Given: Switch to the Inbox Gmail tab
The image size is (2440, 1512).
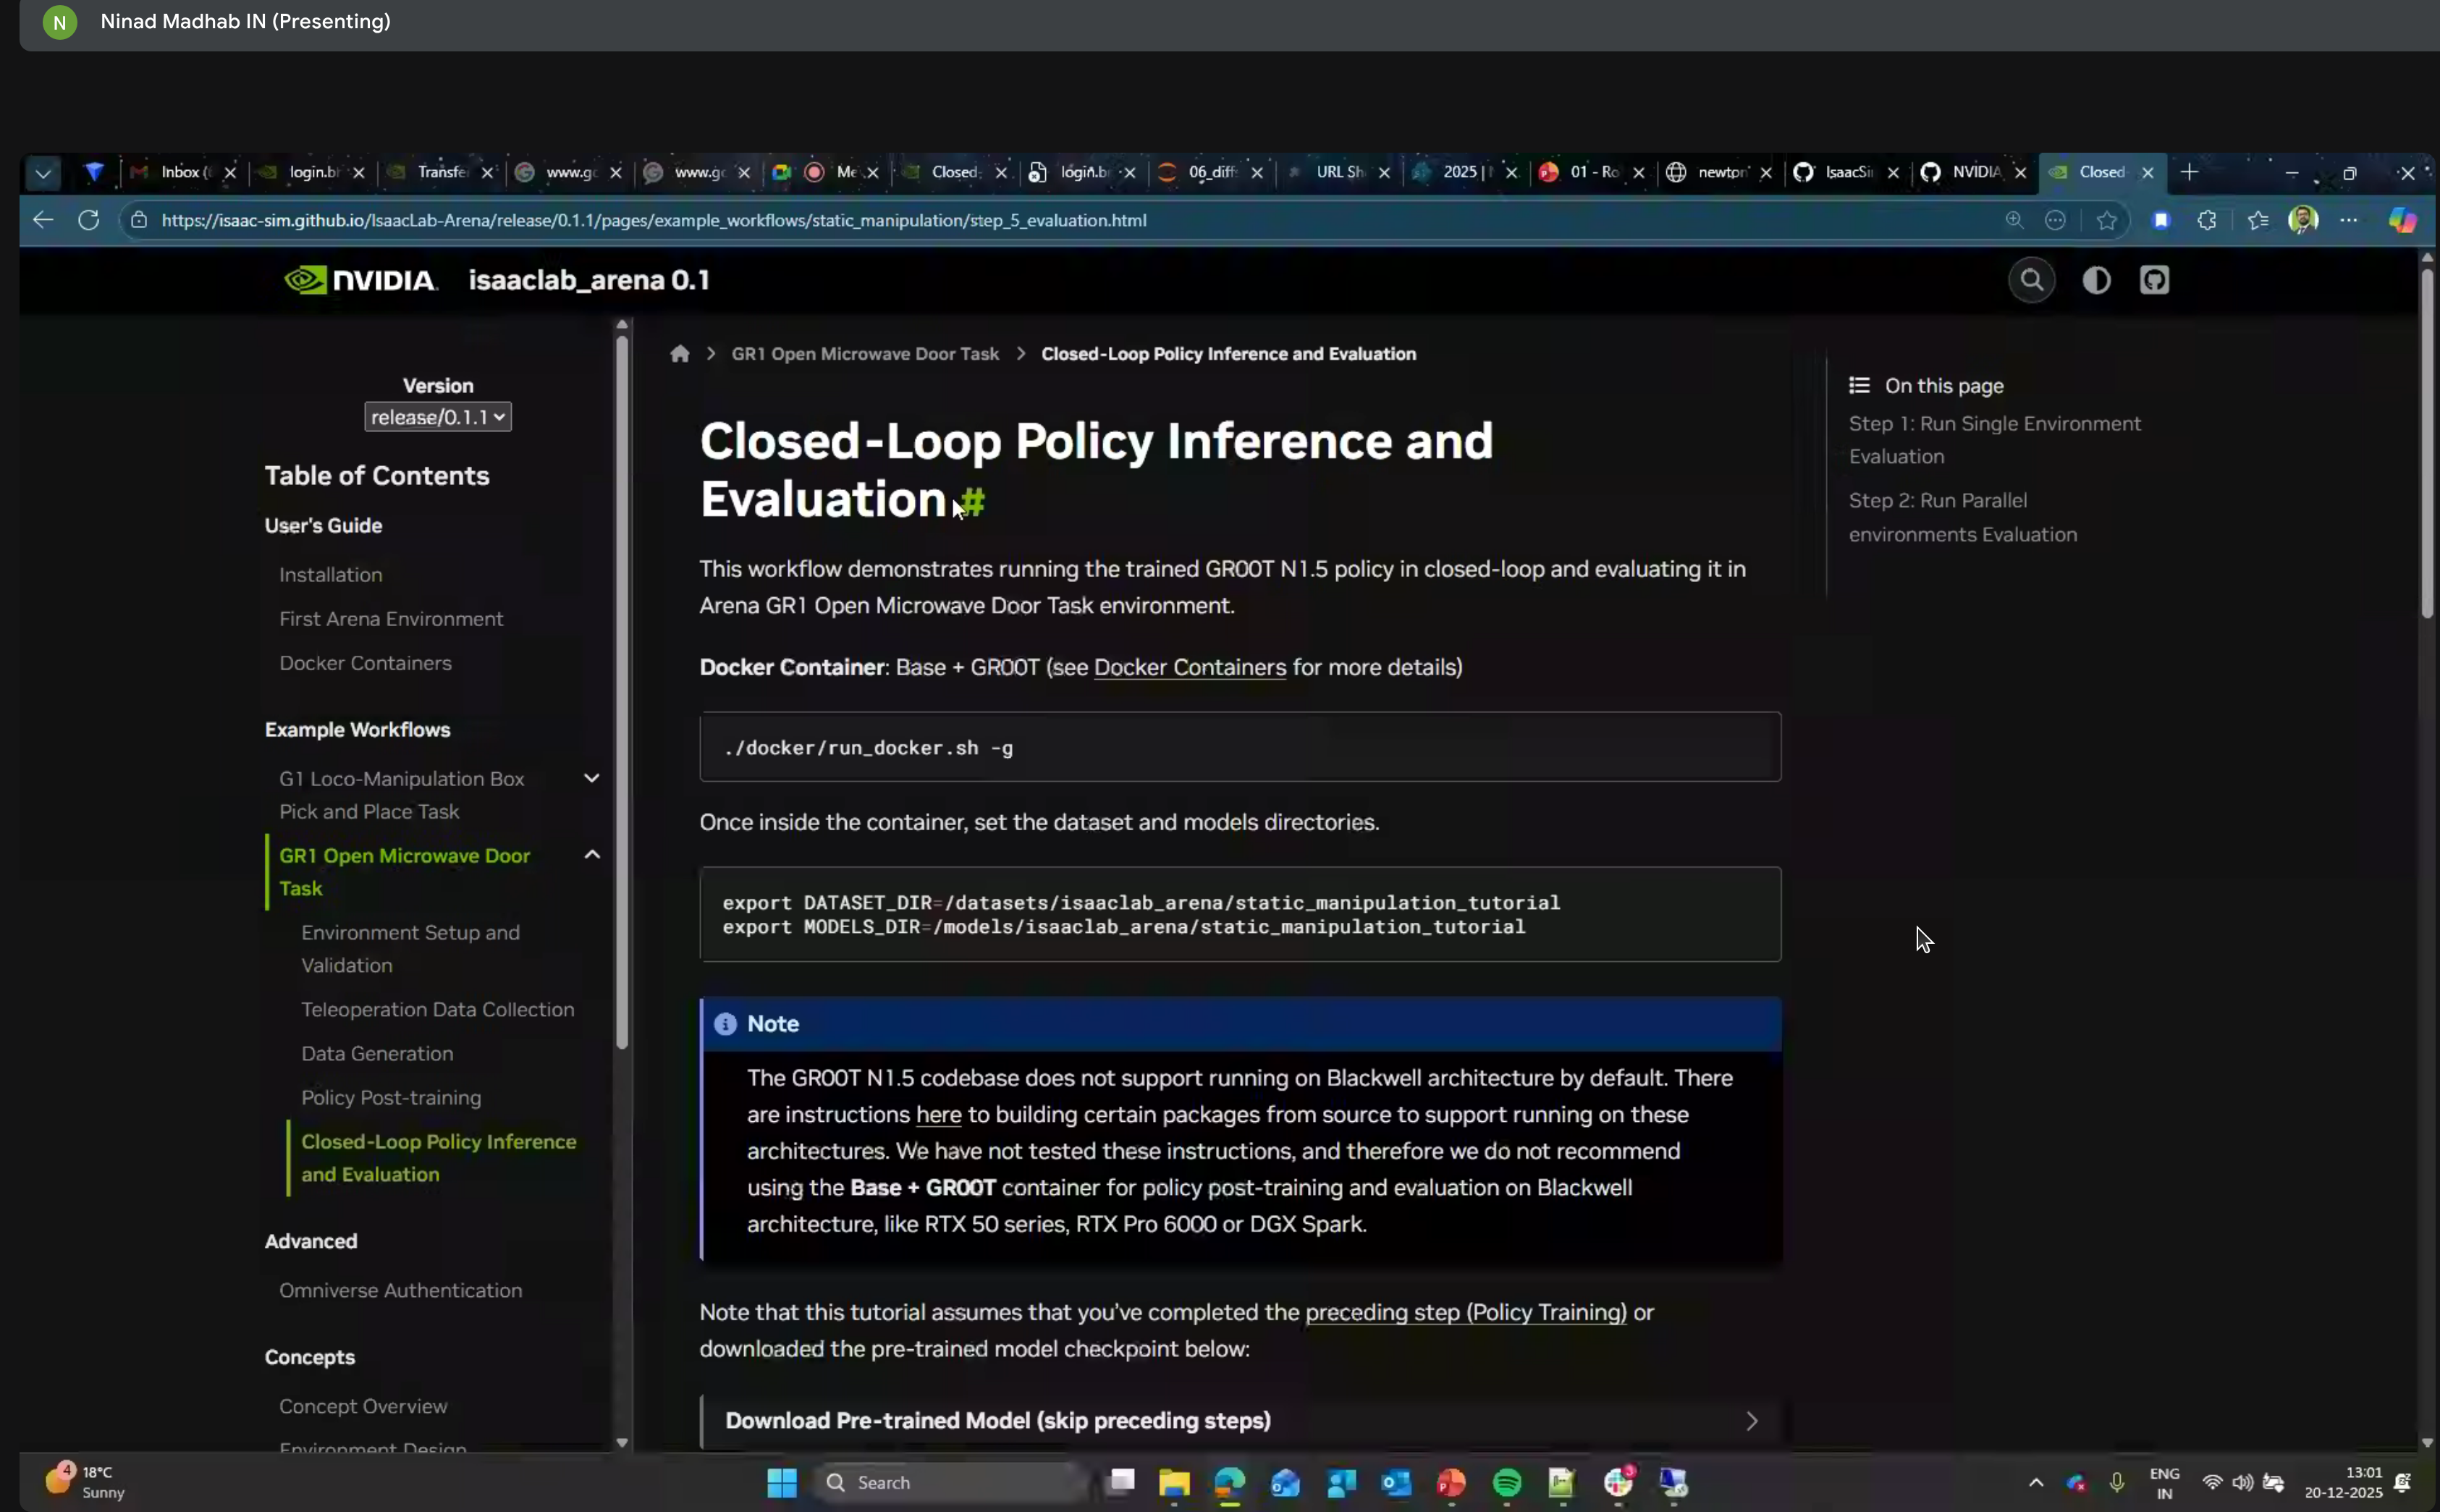Looking at the screenshot, I should tap(180, 172).
